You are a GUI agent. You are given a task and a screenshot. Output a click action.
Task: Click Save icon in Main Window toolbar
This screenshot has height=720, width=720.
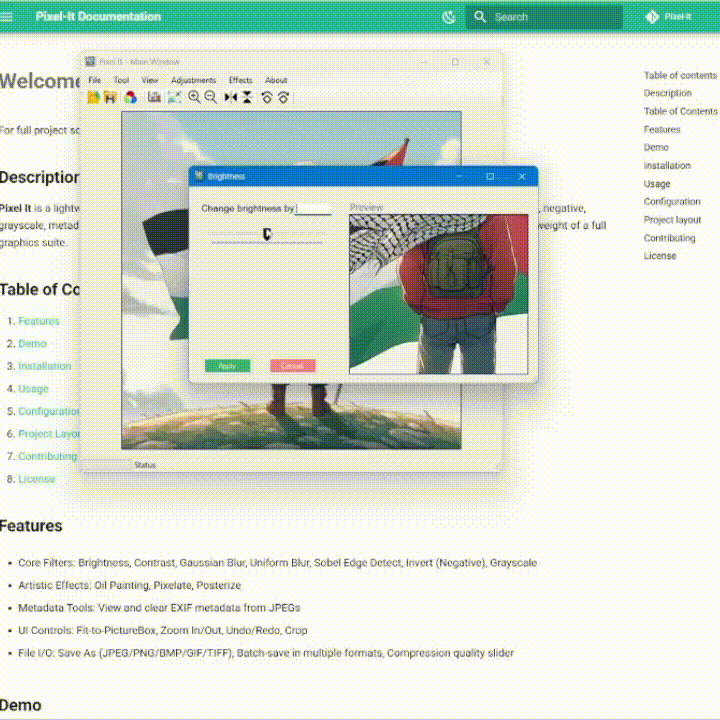tap(110, 97)
